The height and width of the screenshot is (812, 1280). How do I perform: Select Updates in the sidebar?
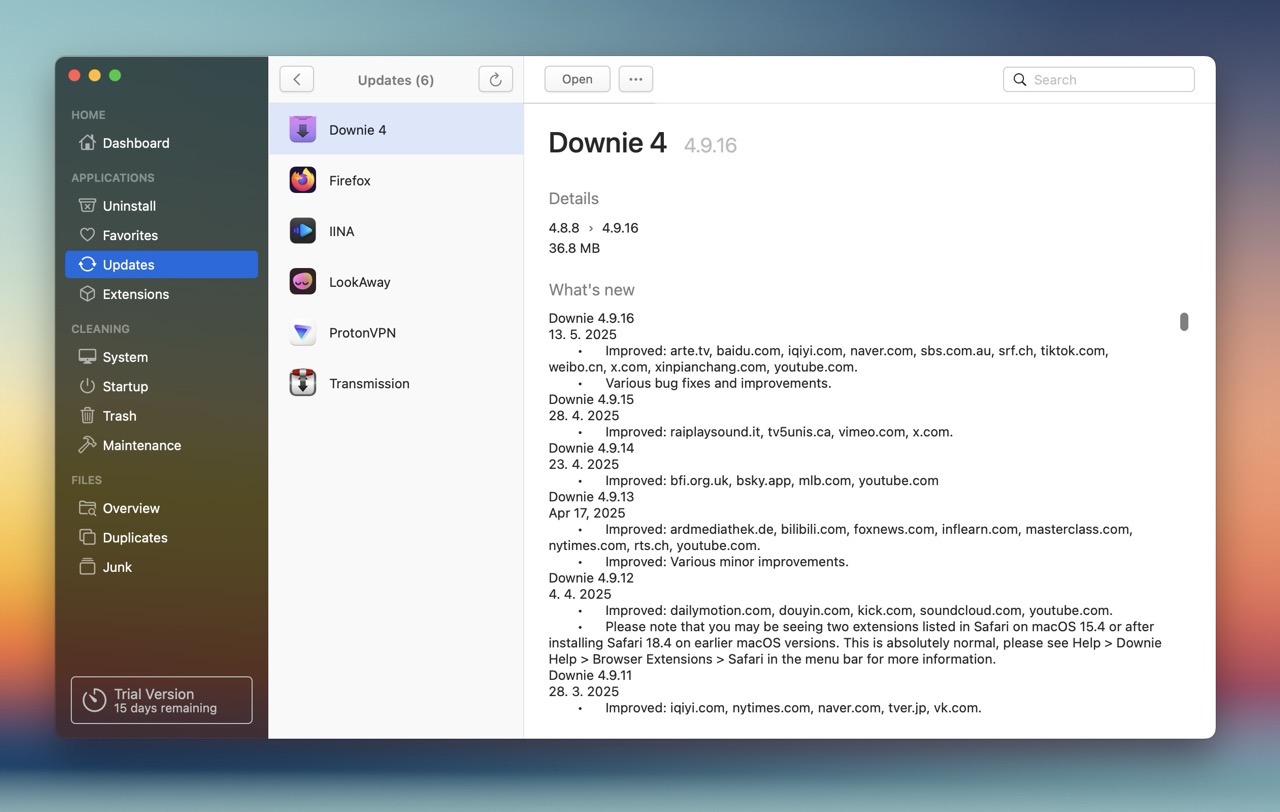(162, 265)
